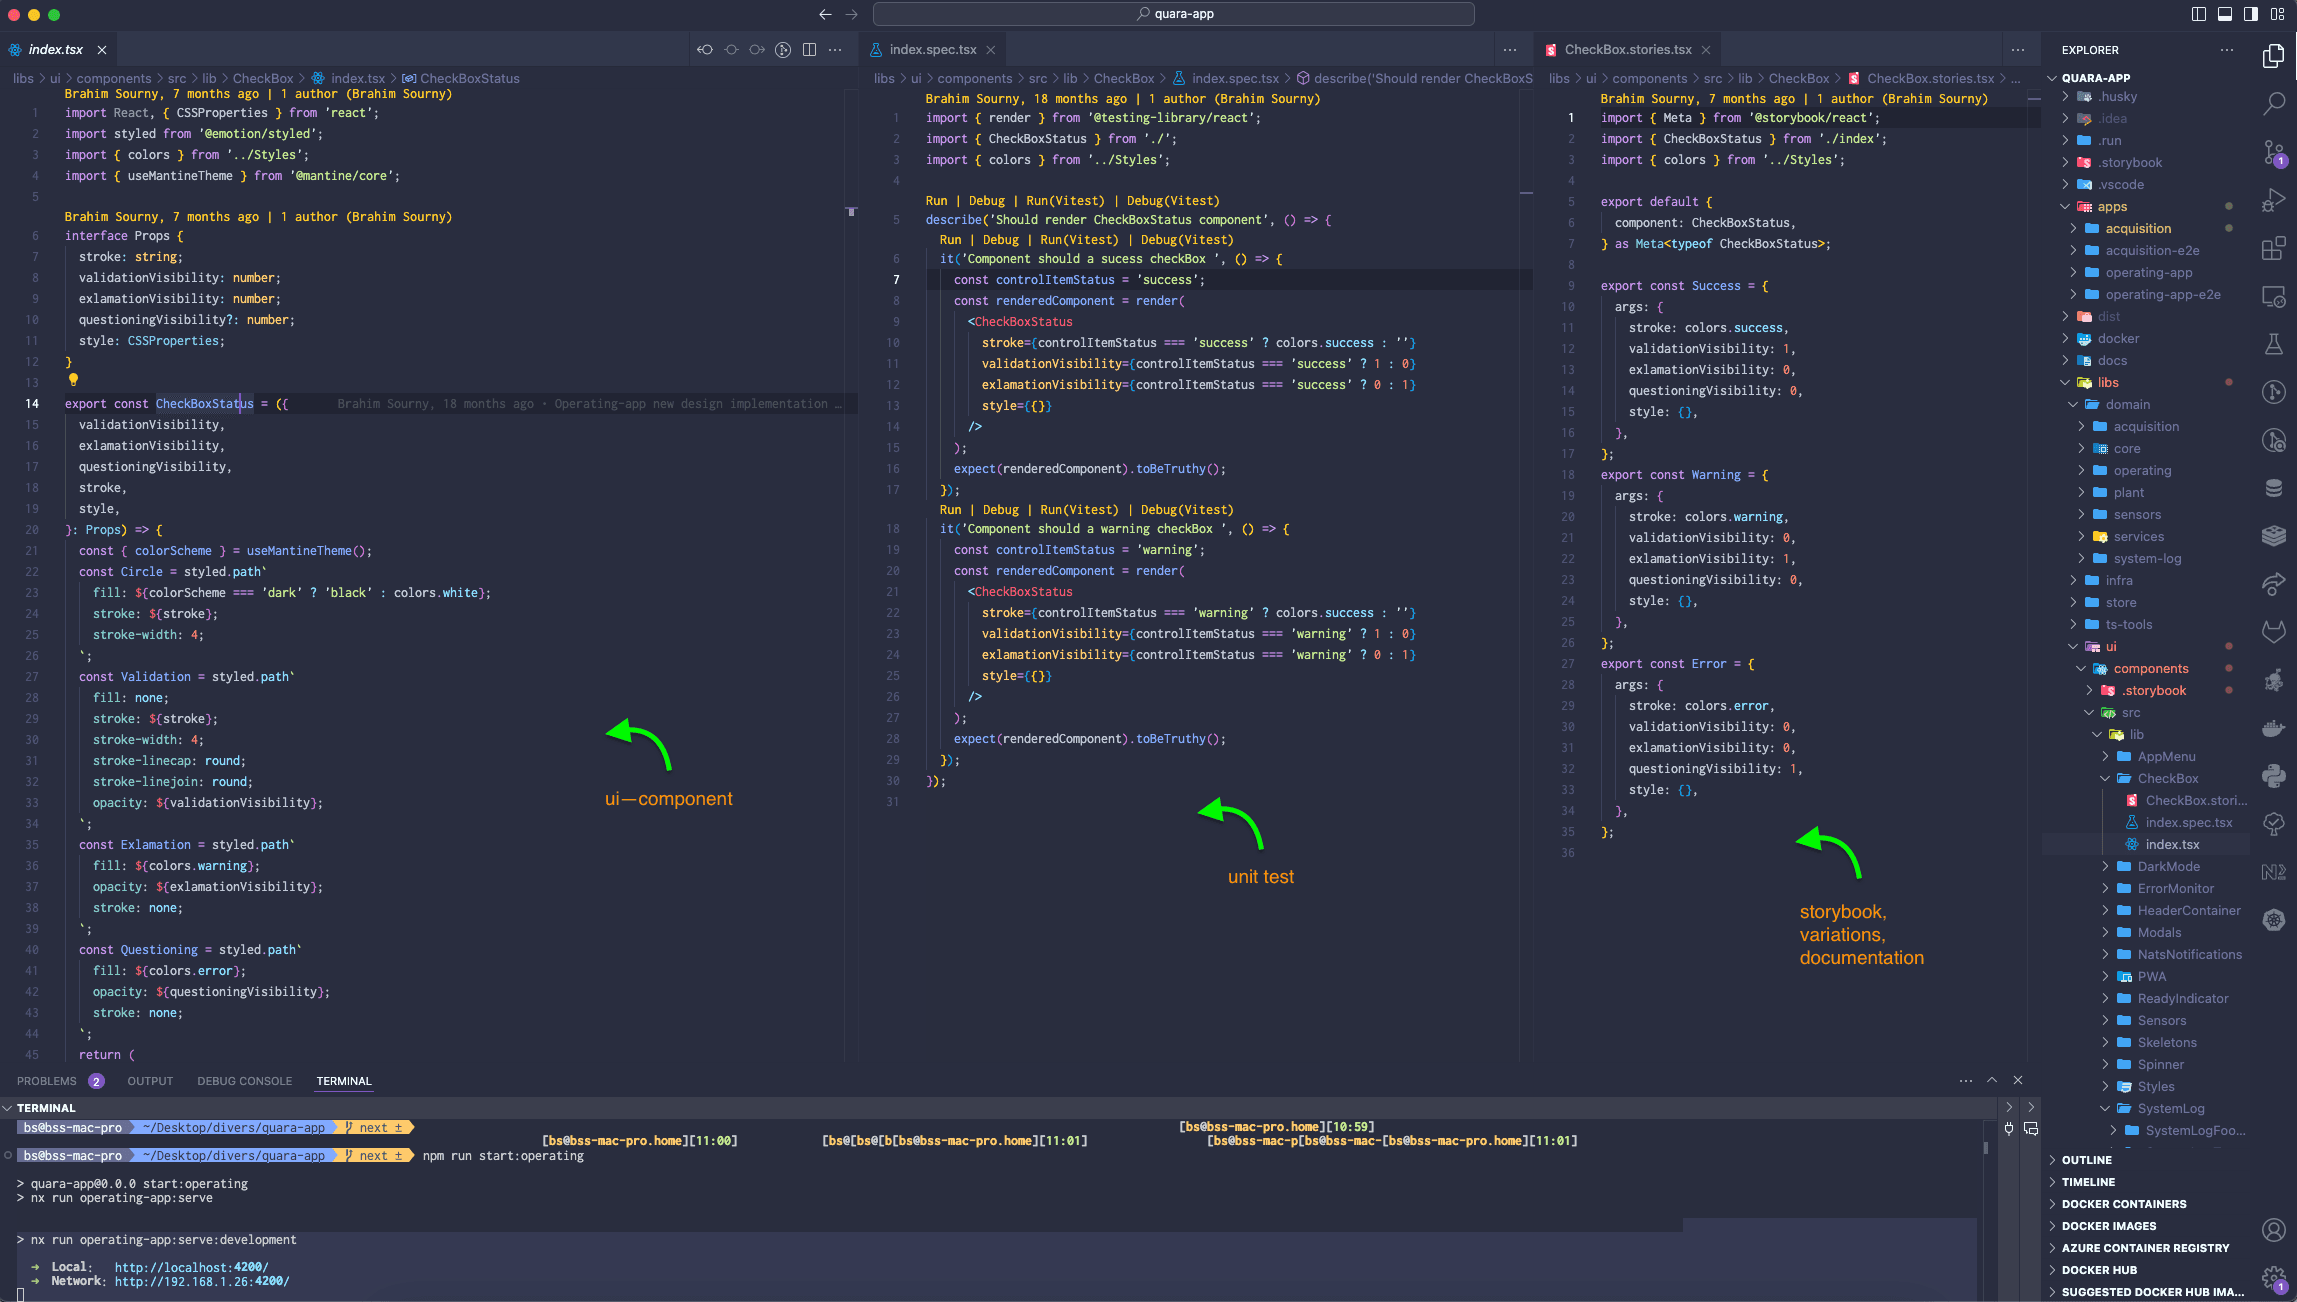Viewport: 2297px width, 1302px height.
Task: Switch to CheckBox.stories.tsx tab
Action: [x=1627, y=50]
